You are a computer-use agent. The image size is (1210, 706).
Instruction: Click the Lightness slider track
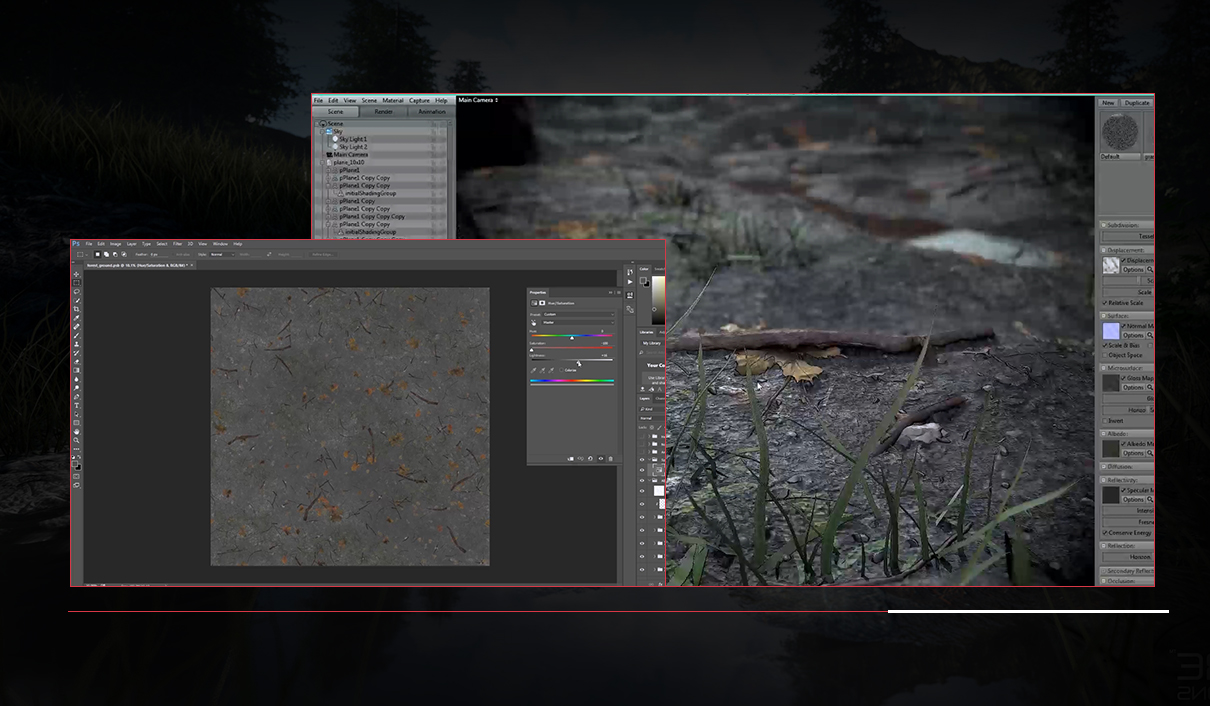click(571, 359)
